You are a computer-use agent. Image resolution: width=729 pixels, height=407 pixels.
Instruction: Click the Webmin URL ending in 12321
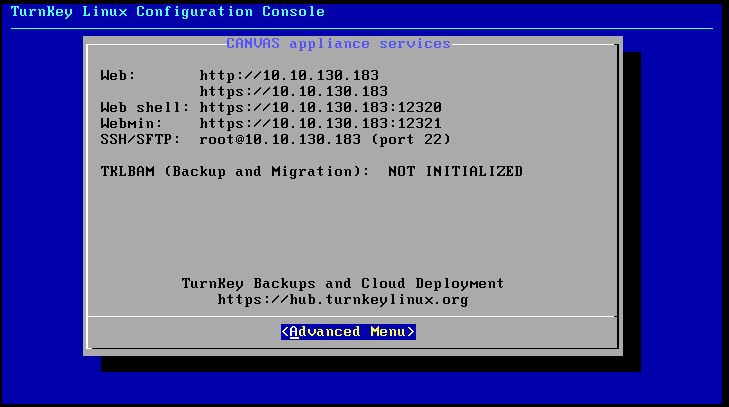click(320, 123)
